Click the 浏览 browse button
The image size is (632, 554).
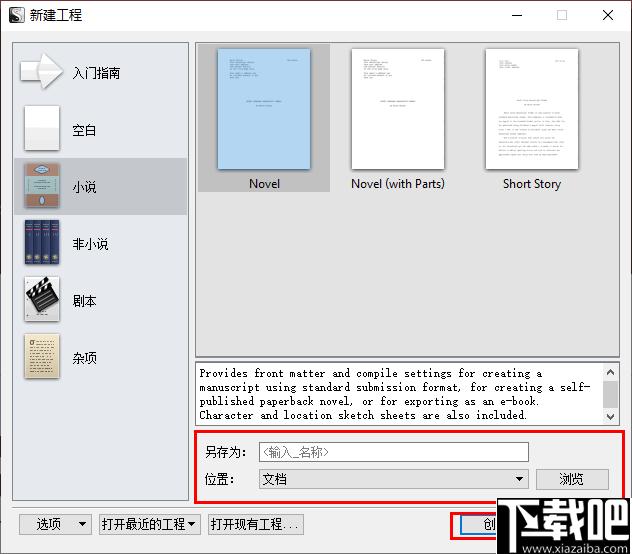pyautogui.click(x=572, y=479)
